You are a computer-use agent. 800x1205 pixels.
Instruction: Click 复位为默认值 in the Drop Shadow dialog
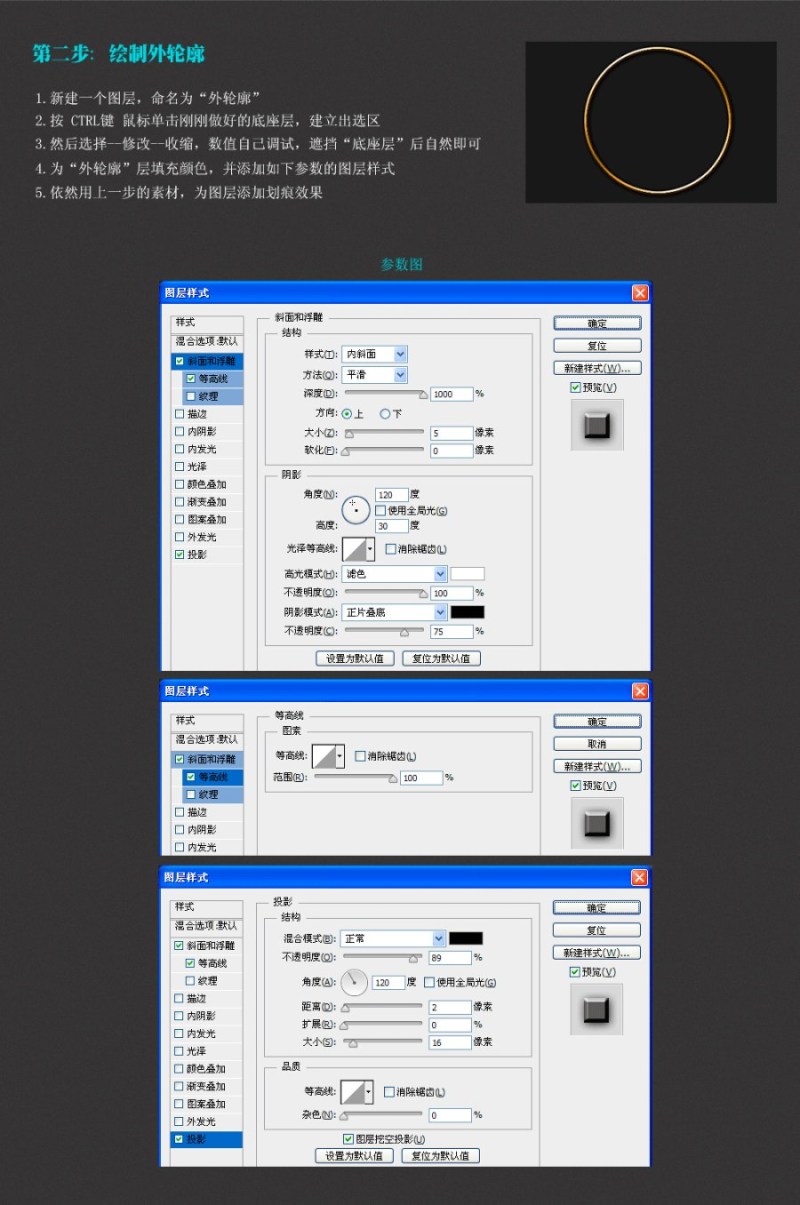(441, 1155)
